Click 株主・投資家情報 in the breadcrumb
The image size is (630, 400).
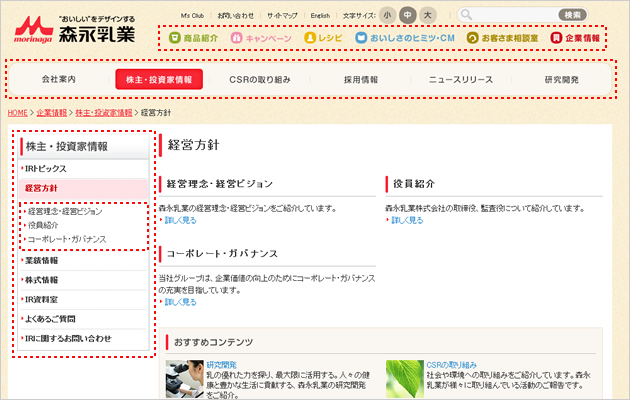104,113
